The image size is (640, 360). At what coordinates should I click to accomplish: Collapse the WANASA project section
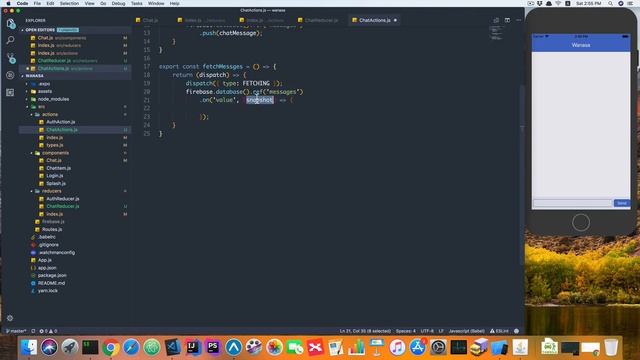[34, 76]
